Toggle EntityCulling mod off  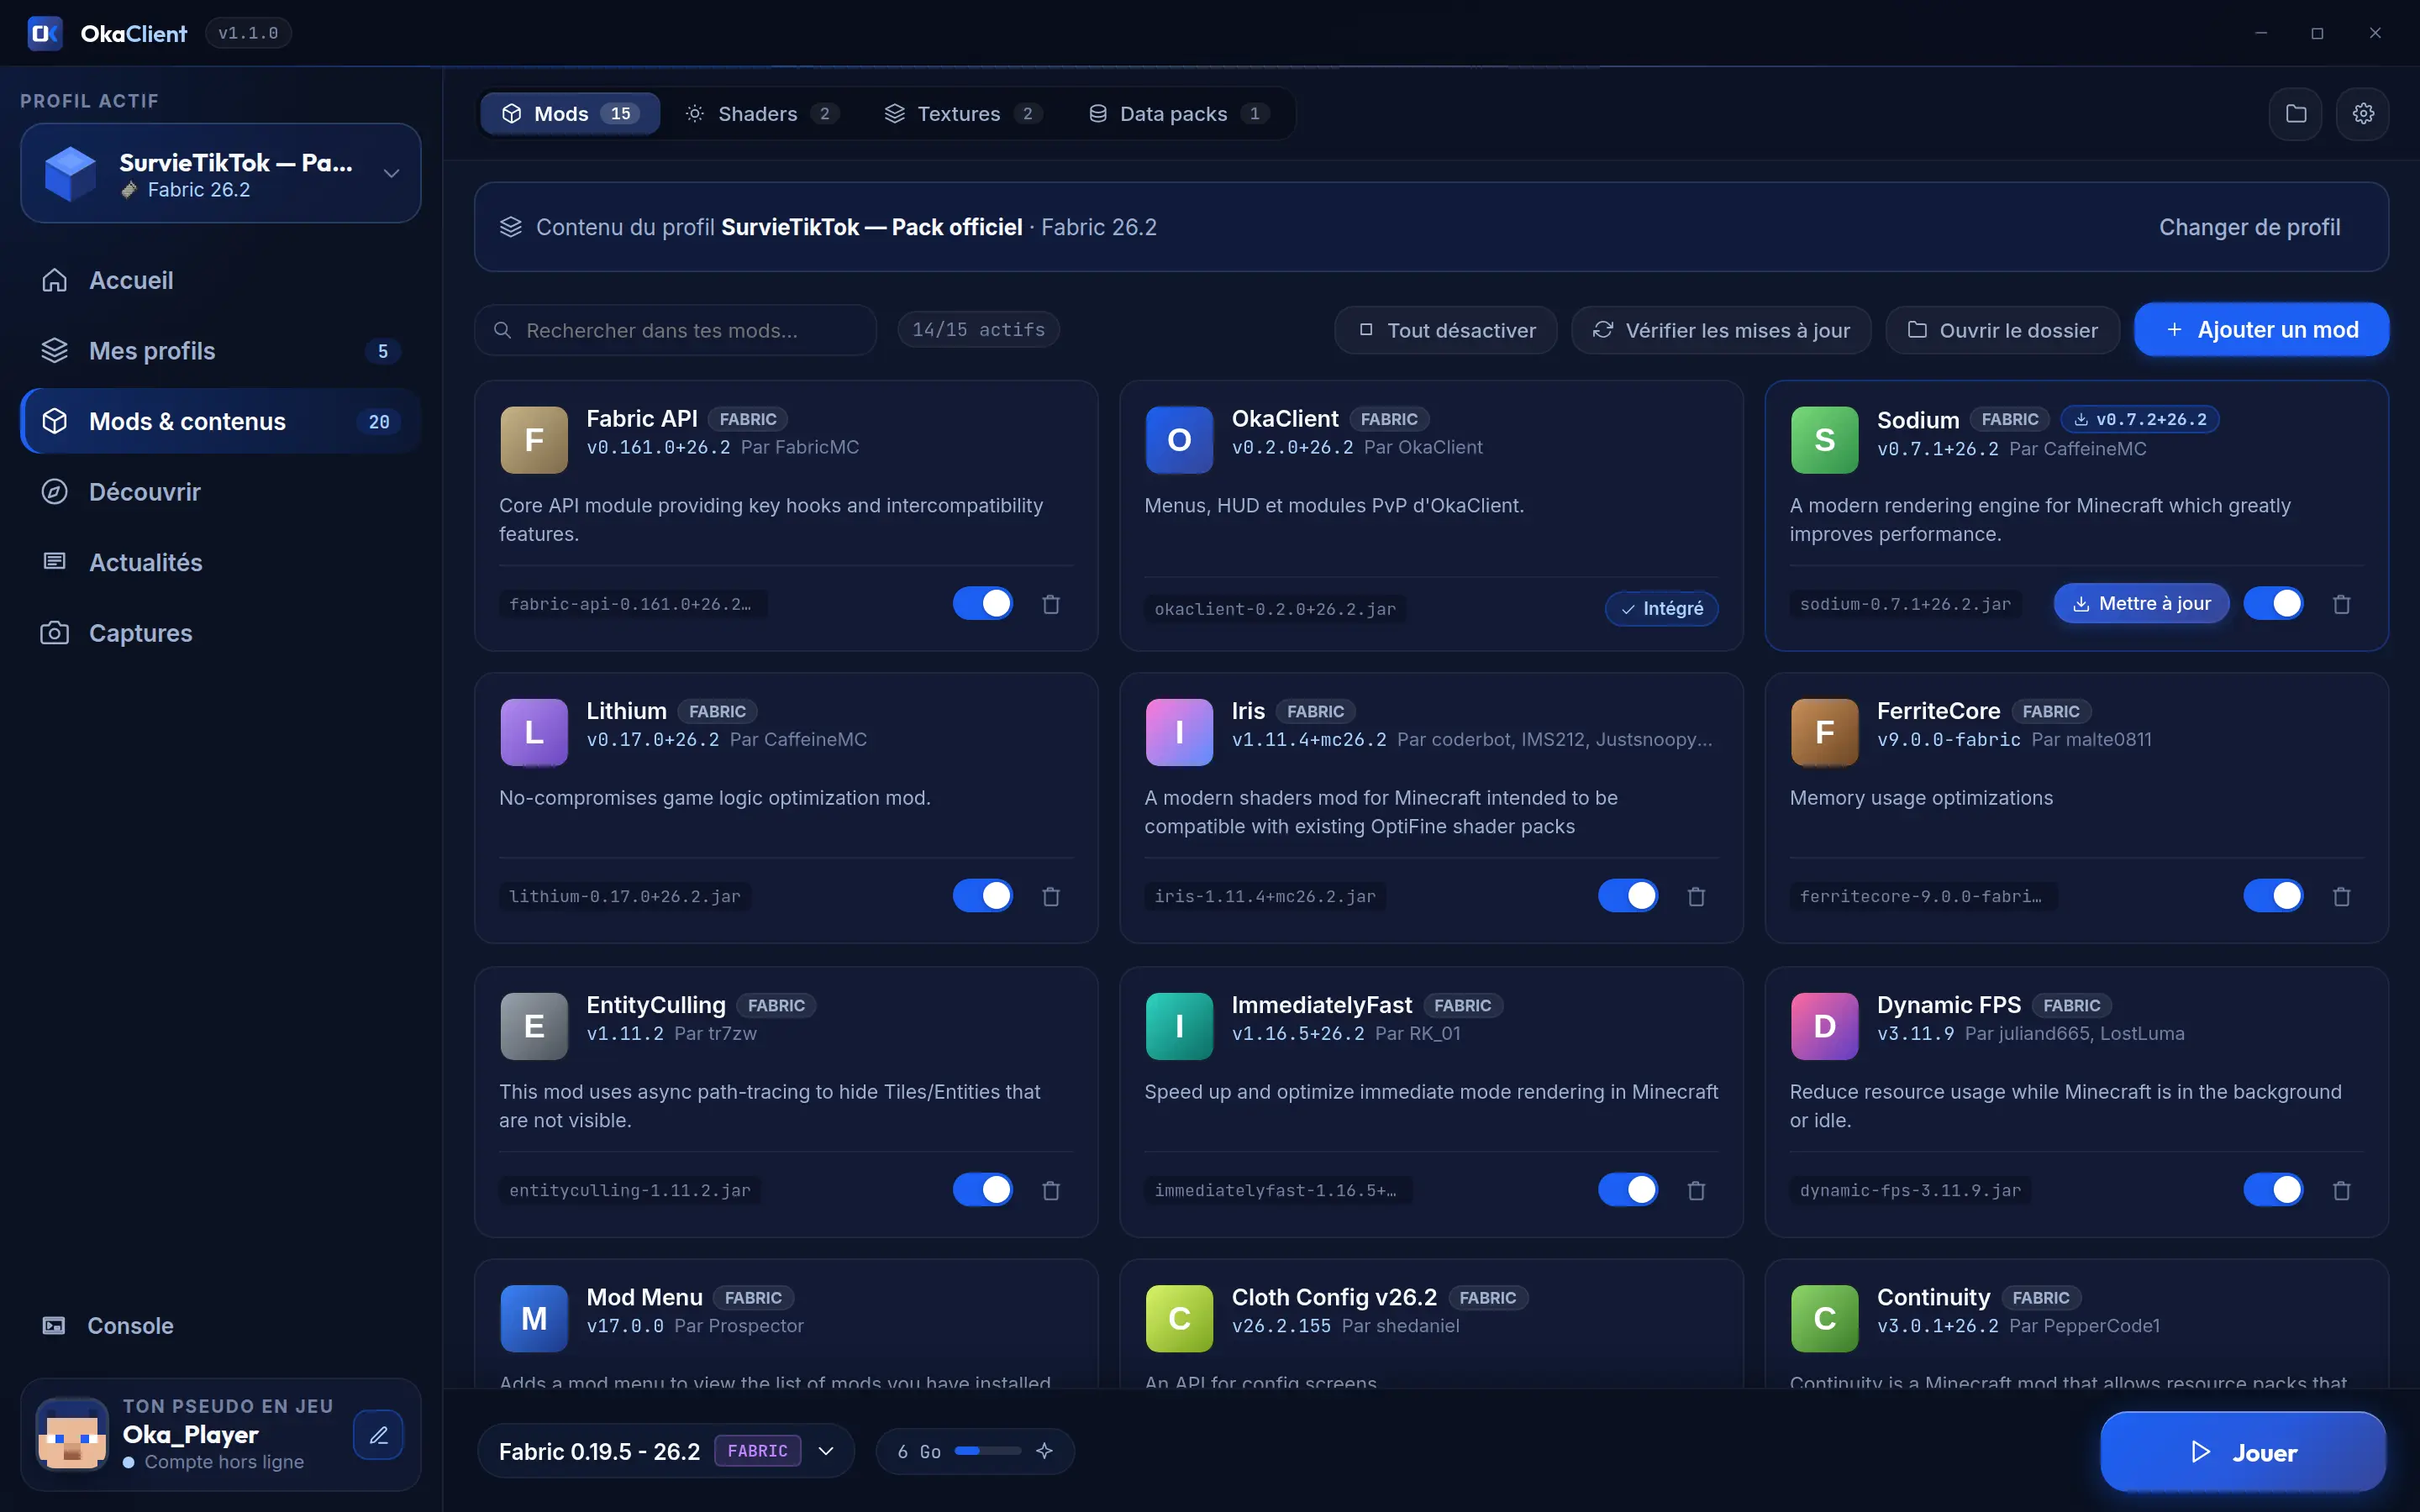pyautogui.click(x=982, y=1189)
